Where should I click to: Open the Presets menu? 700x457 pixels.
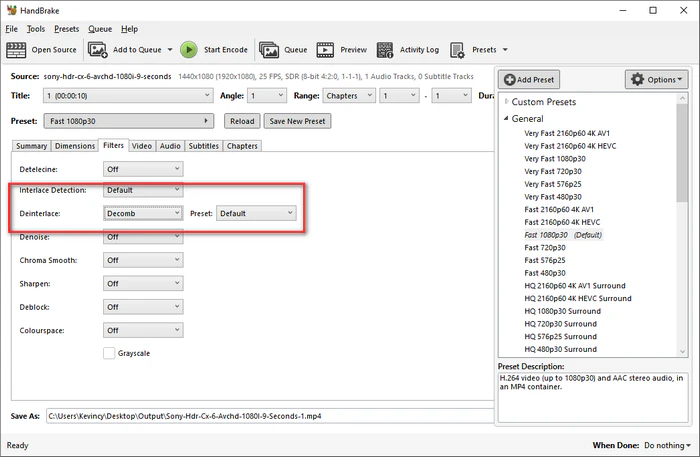pos(67,29)
